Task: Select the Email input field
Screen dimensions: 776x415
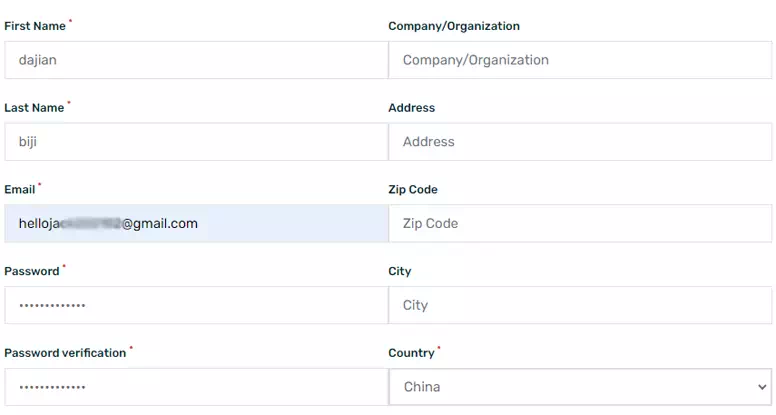Action: click(195, 224)
